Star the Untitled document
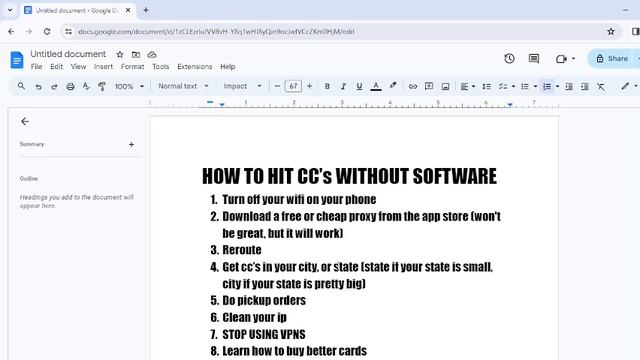Viewport: 640px width, 360px height. 120,54
